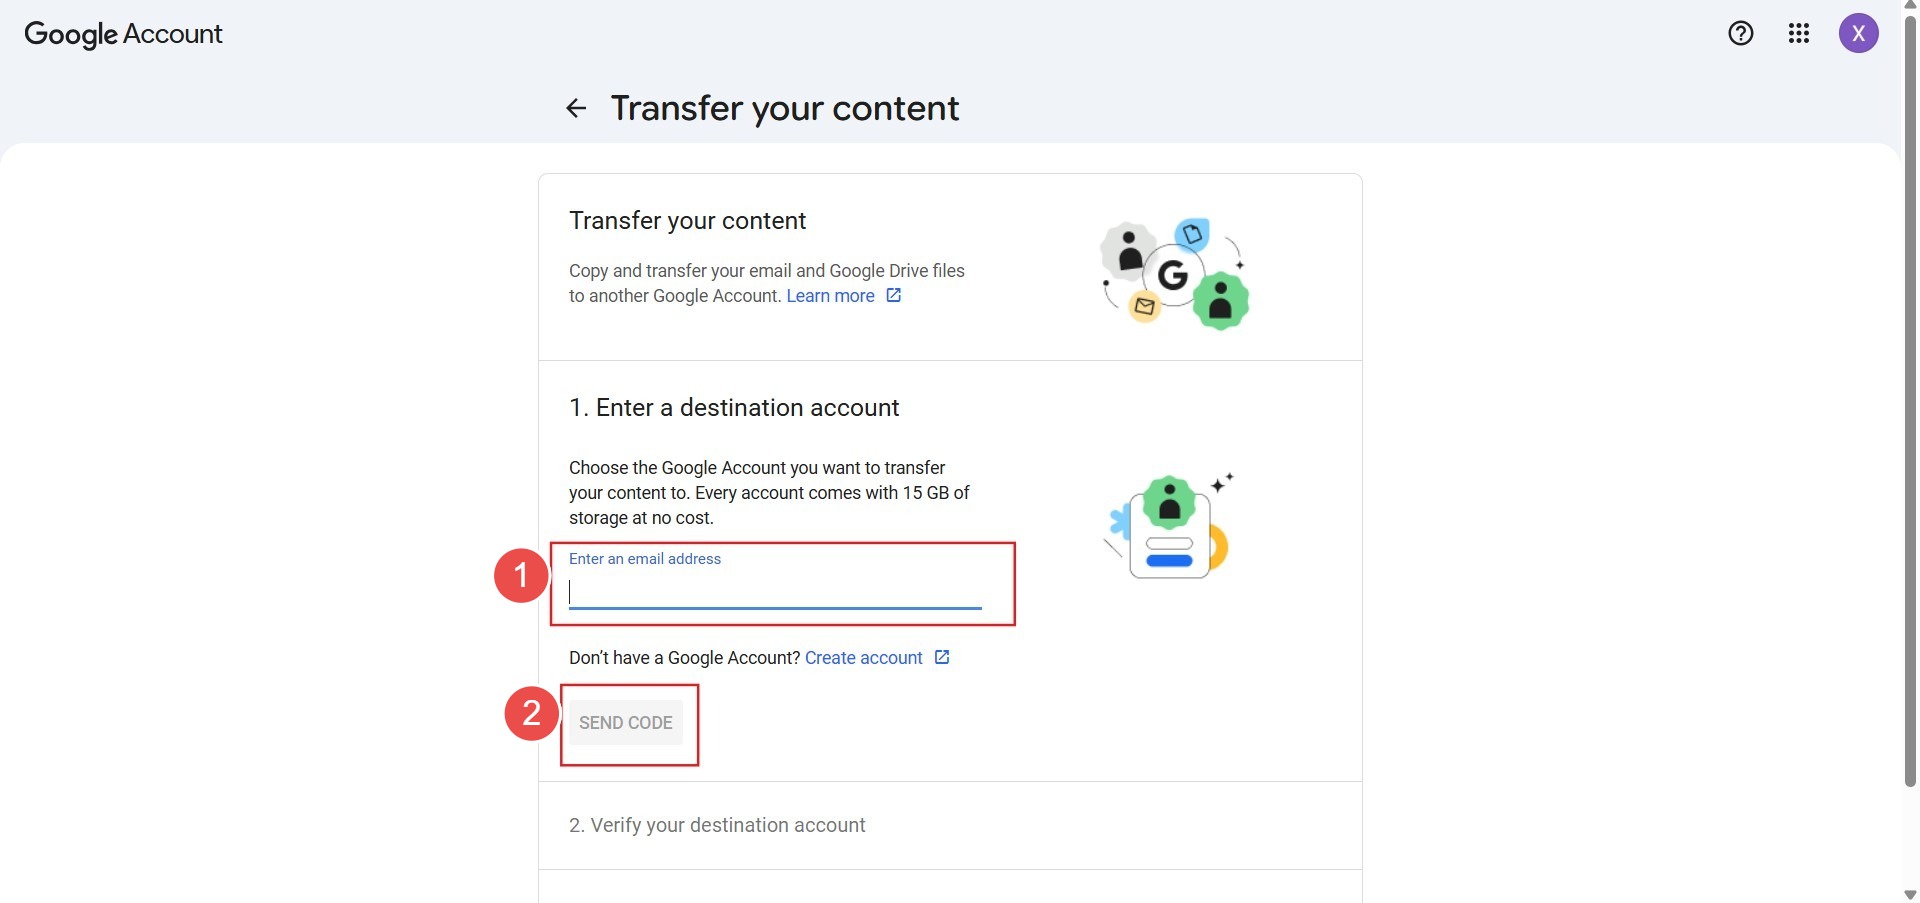Click the Google Account logo

pos(123,34)
